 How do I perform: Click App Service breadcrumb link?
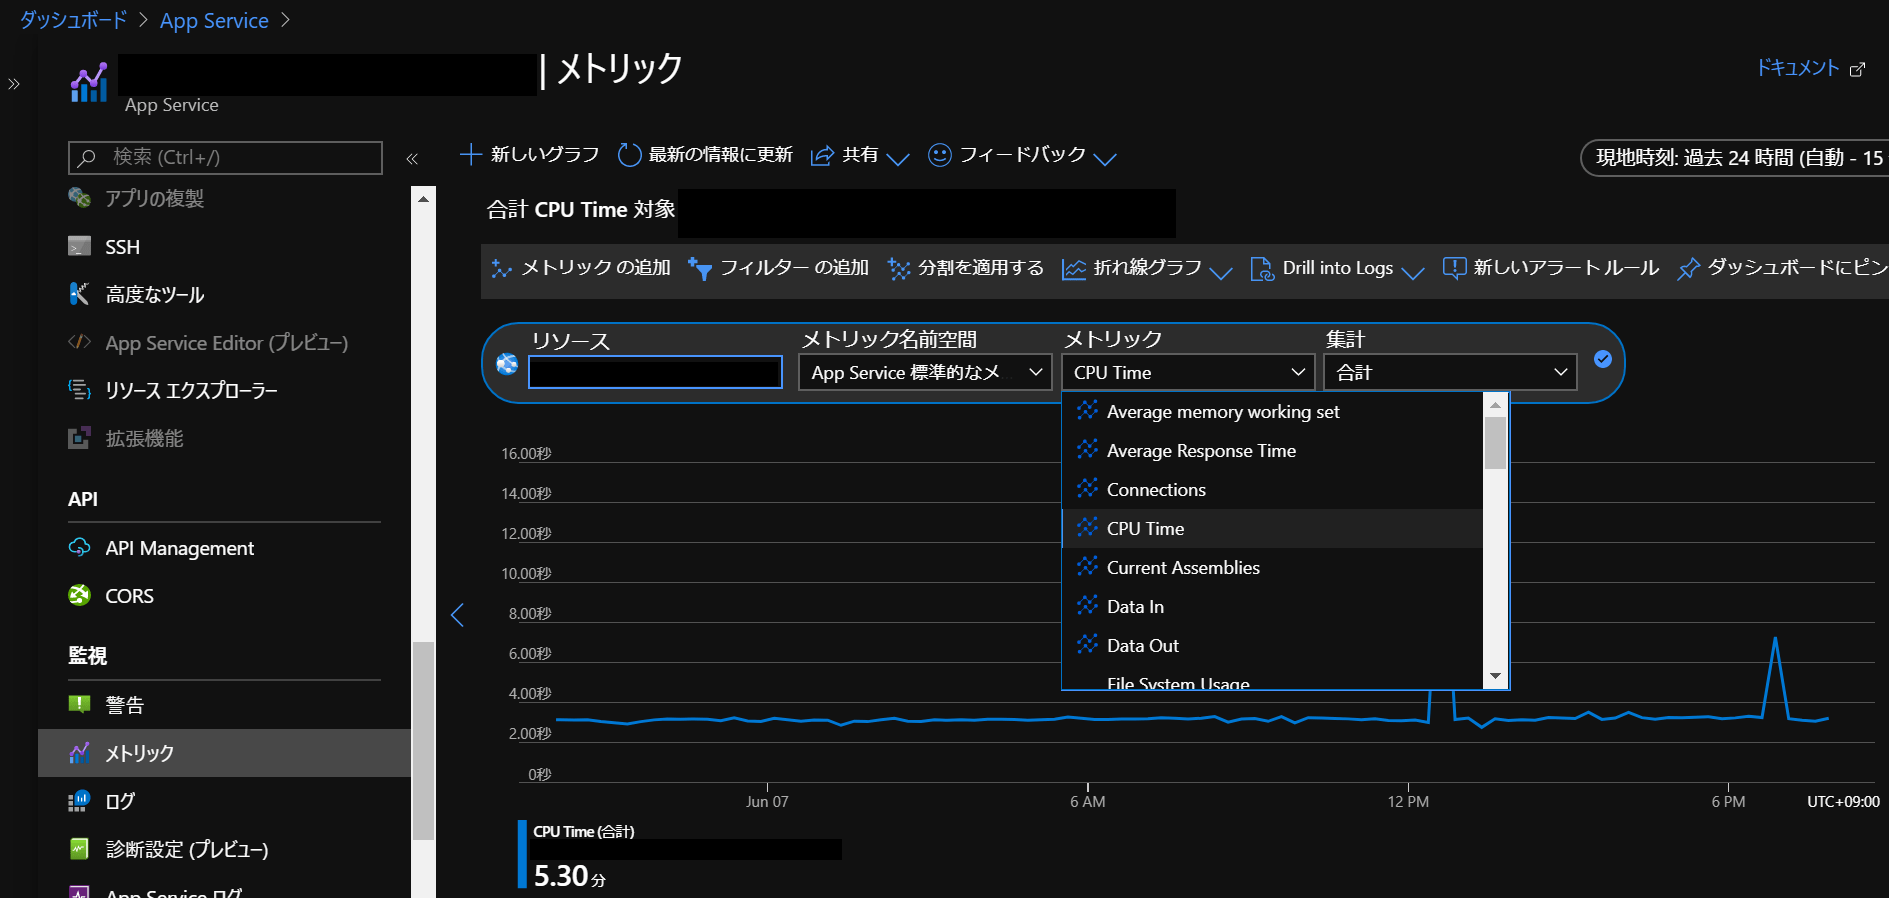(214, 20)
